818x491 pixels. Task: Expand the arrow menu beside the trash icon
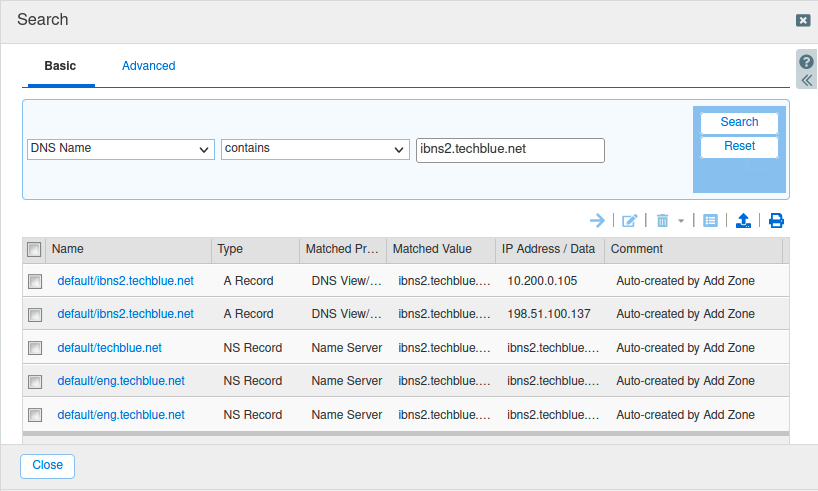681,221
